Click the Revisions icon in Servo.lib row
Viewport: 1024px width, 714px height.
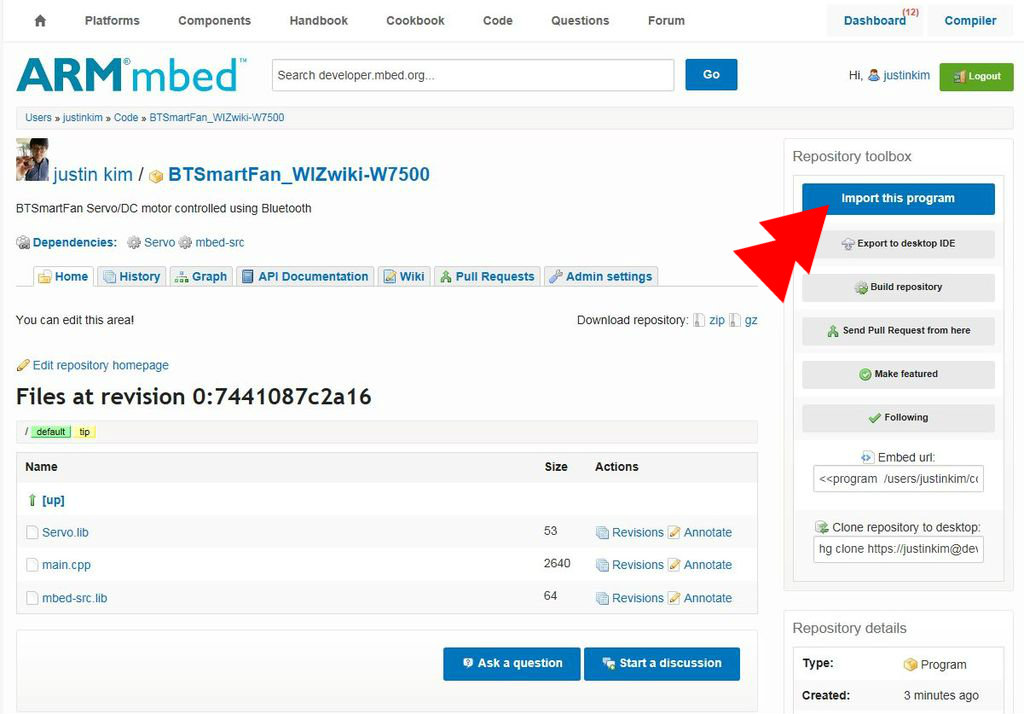(602, 533)
